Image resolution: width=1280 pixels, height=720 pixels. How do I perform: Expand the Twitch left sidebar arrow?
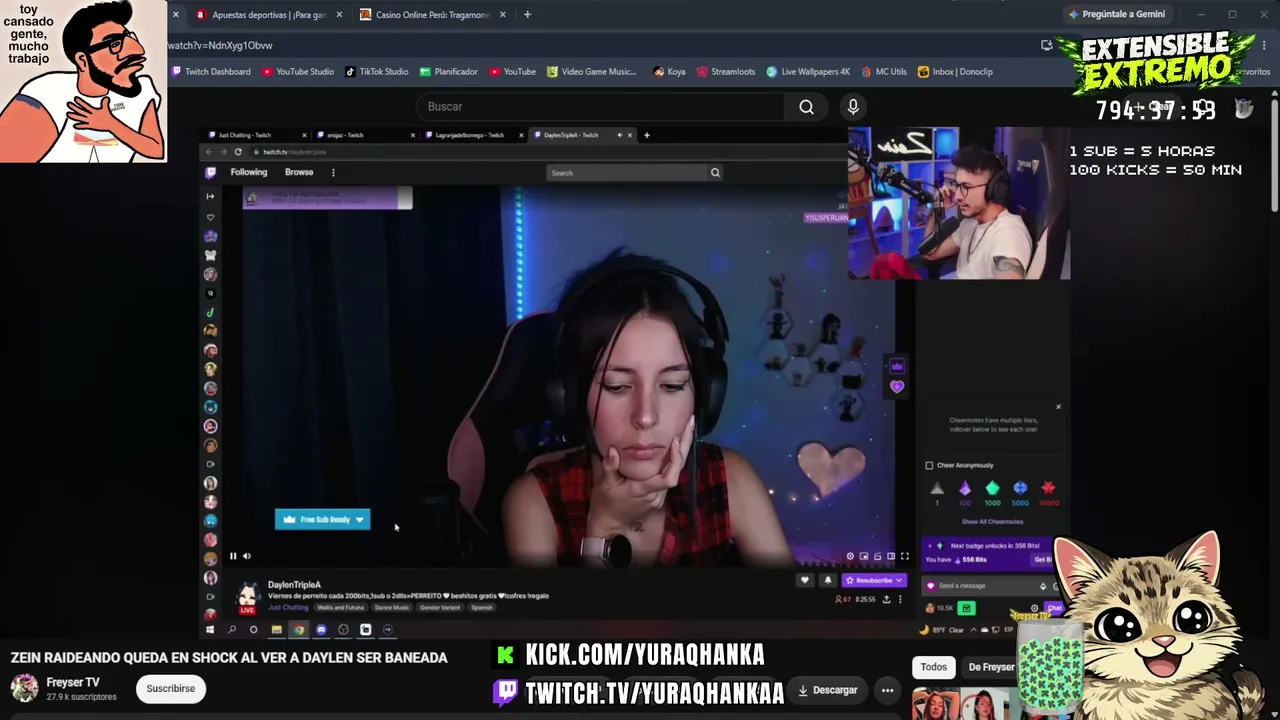(210, 197)
